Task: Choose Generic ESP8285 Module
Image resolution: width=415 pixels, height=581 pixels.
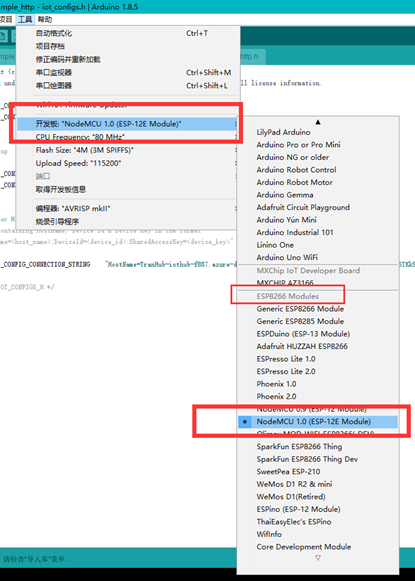Action: [318, 321]
